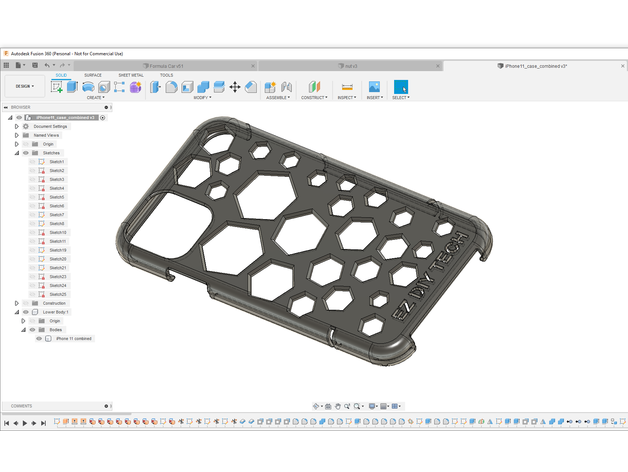Open the MODIFY dropdown menu

202,97
